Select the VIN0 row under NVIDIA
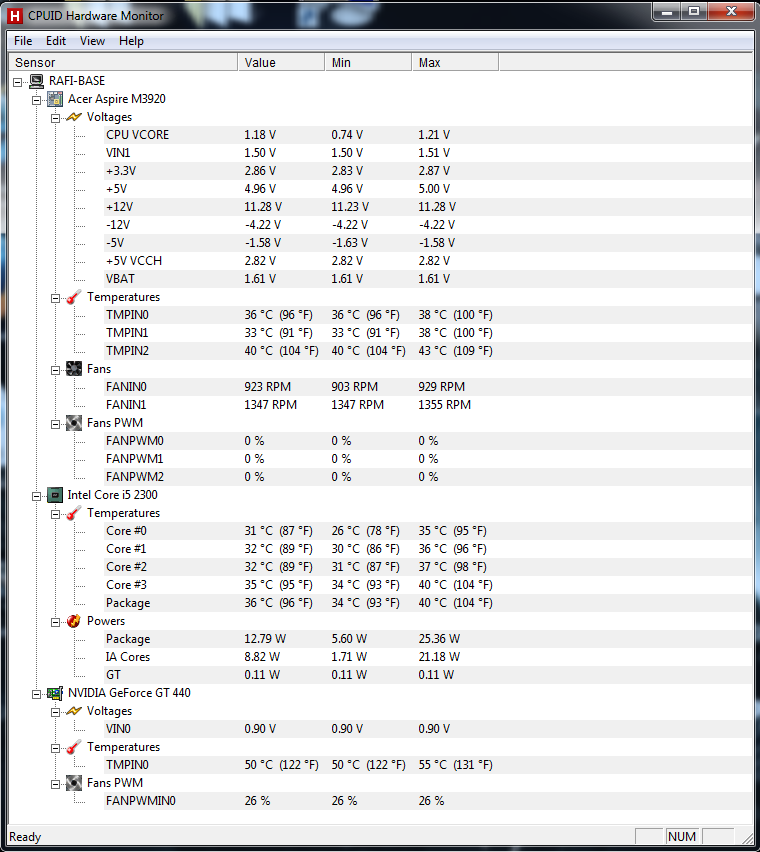The width and height of the screenshot is (760, 852). tap(428, 729)
